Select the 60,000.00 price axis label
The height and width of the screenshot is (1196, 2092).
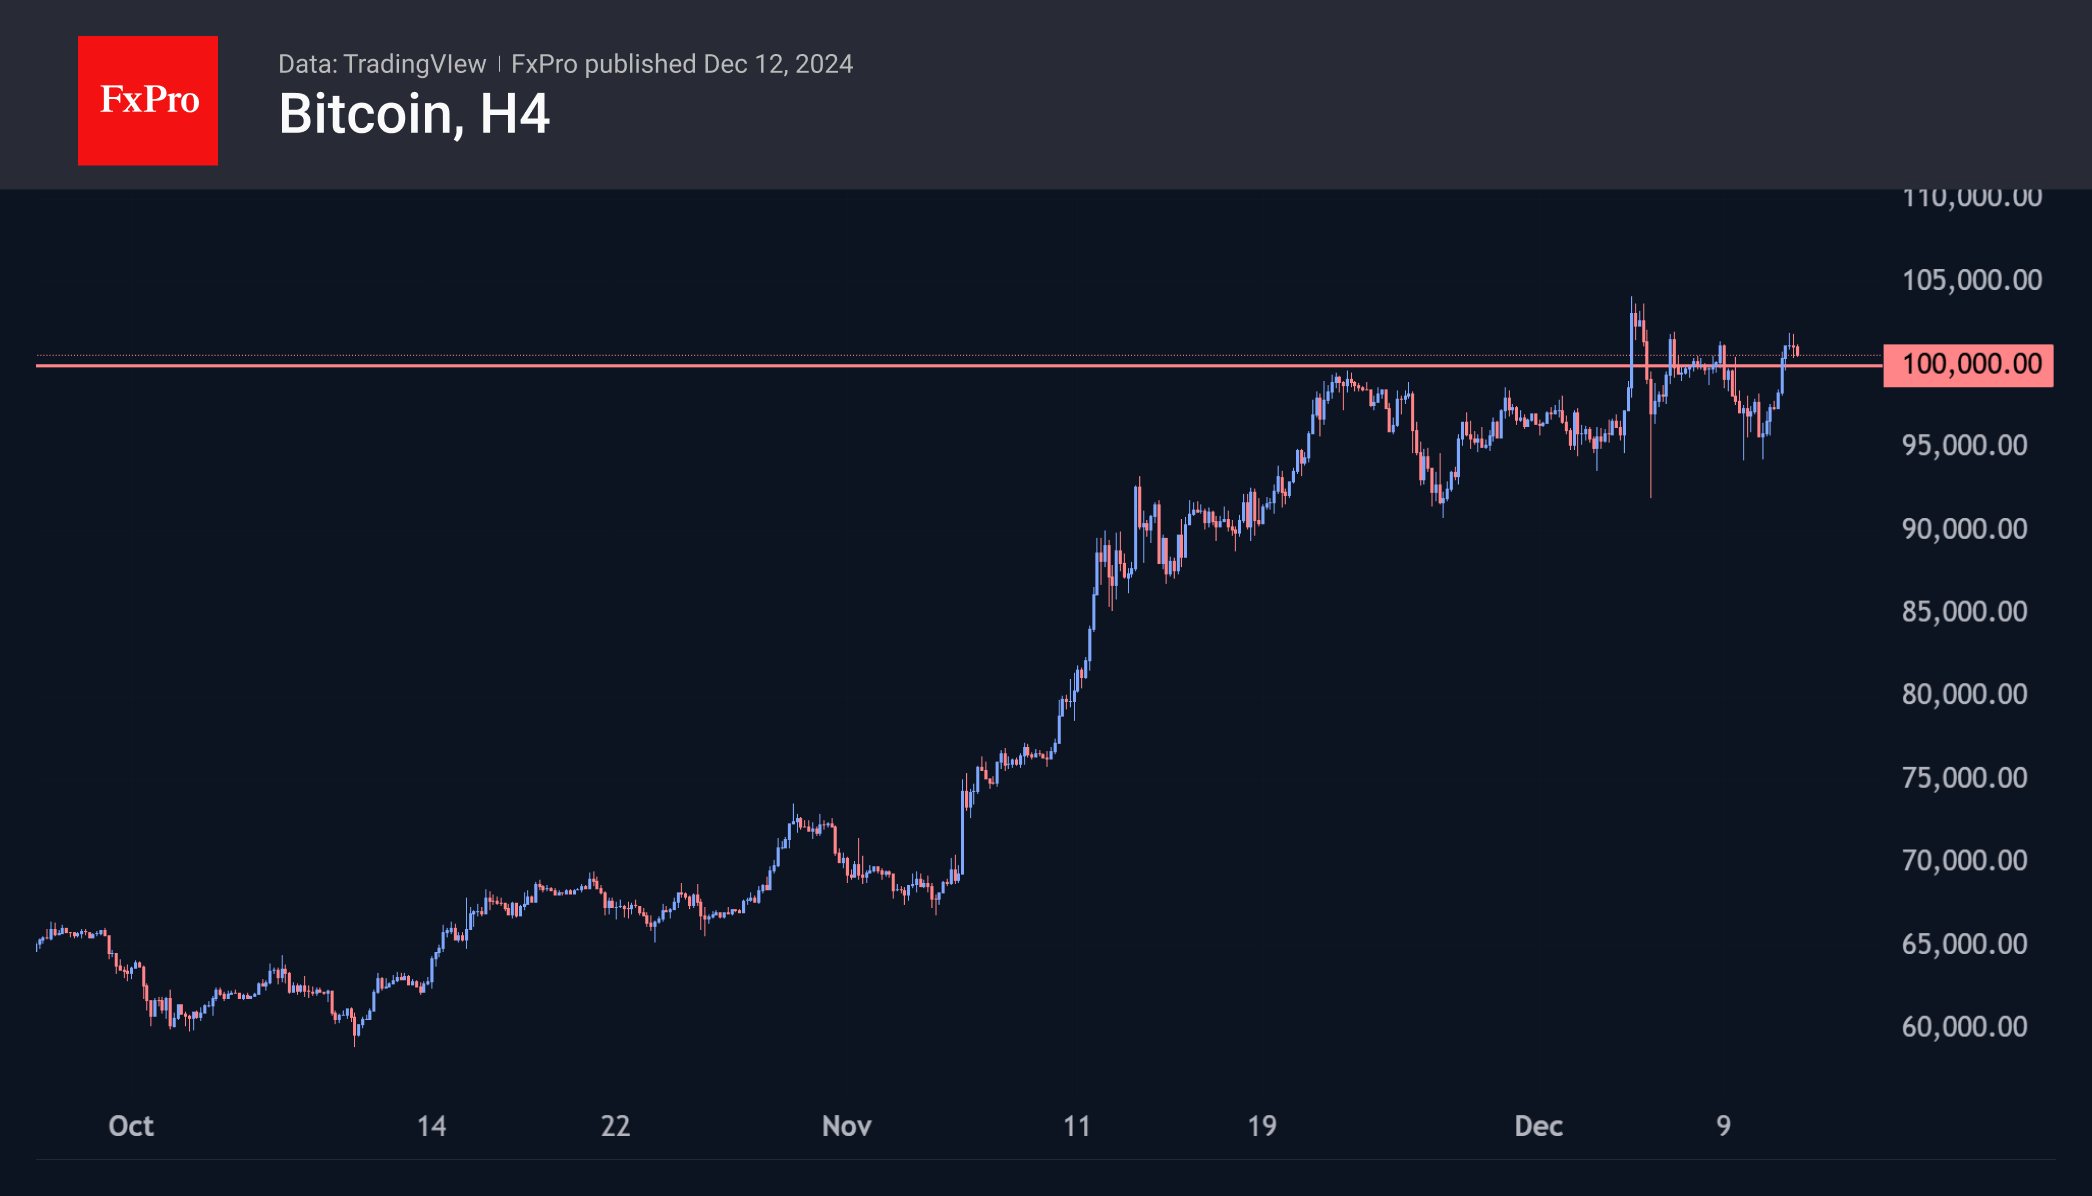tap(1964, 1027)
